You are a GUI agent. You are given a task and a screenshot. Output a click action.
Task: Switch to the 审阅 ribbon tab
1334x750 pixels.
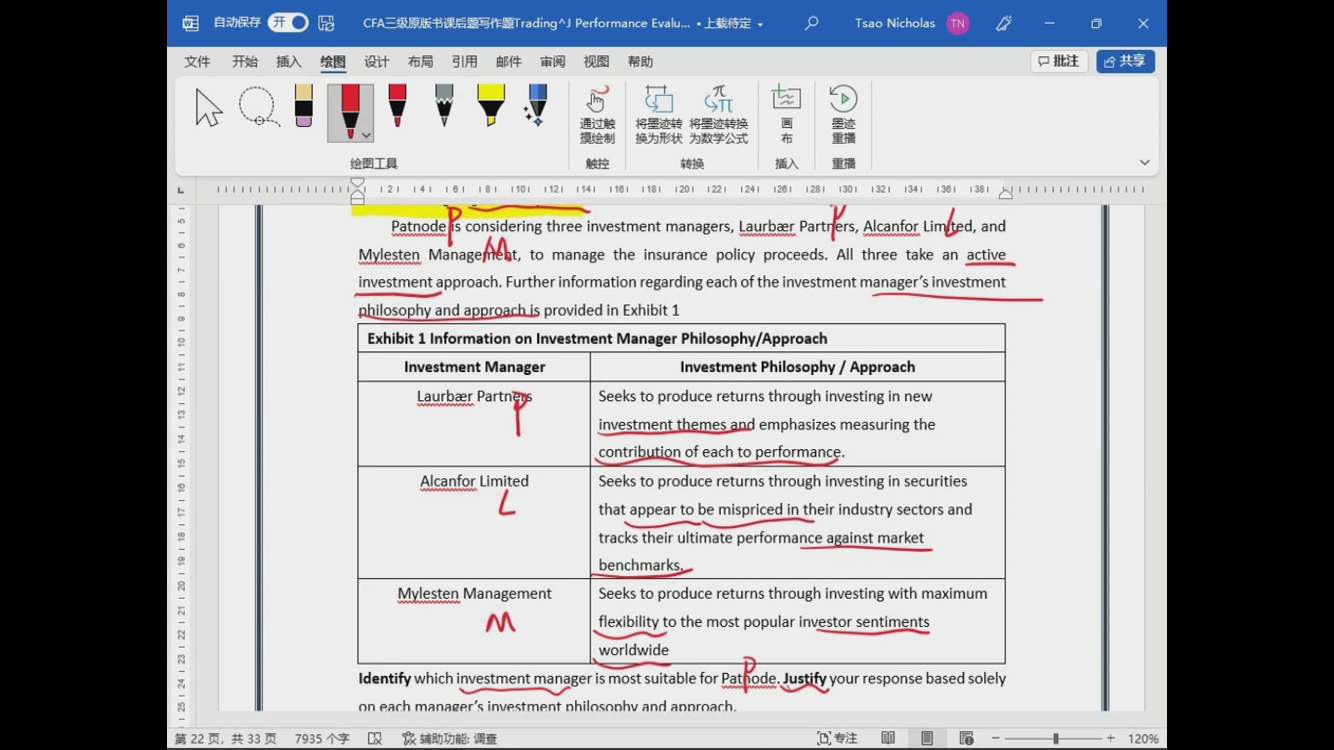tap(552, 62)
